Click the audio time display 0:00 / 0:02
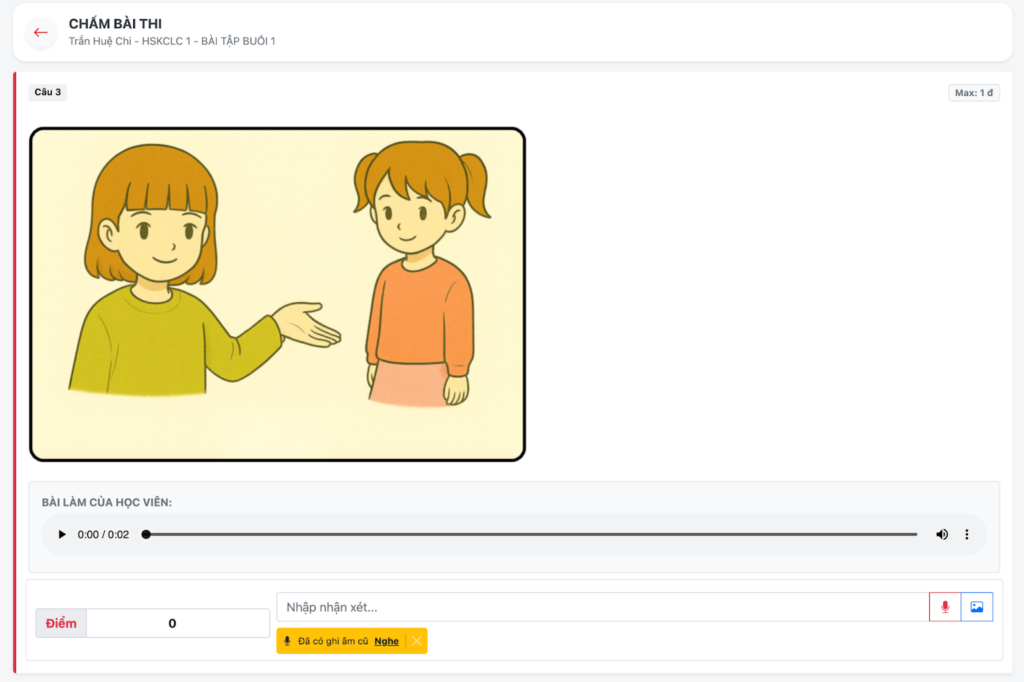1024x682 pixels. [103, 535]
